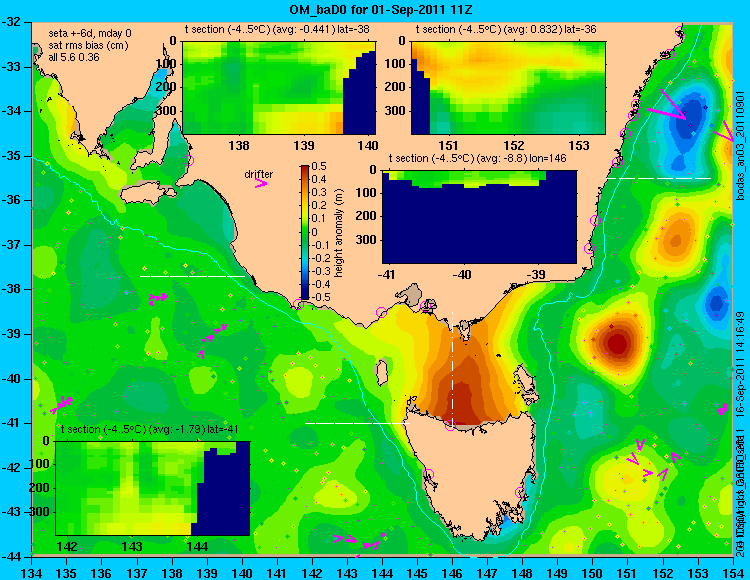
Task: Click the magenta circle on Tasmania's west coast
Action: [x=428, y=474]
